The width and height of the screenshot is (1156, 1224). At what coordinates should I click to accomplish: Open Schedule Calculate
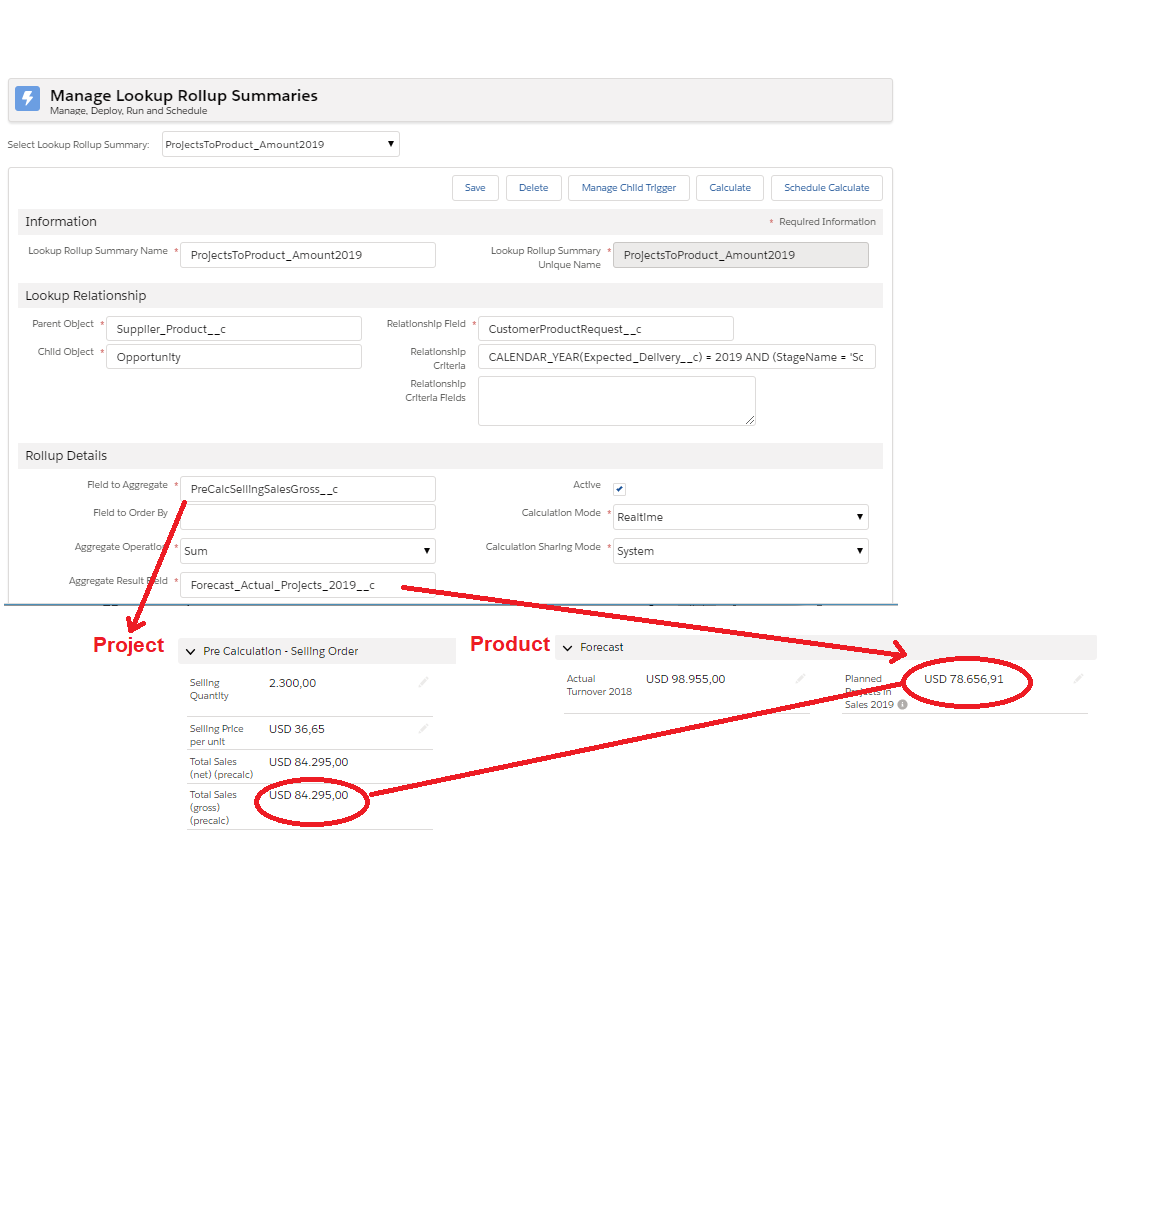pyautogui.click(x=826, y=187)
